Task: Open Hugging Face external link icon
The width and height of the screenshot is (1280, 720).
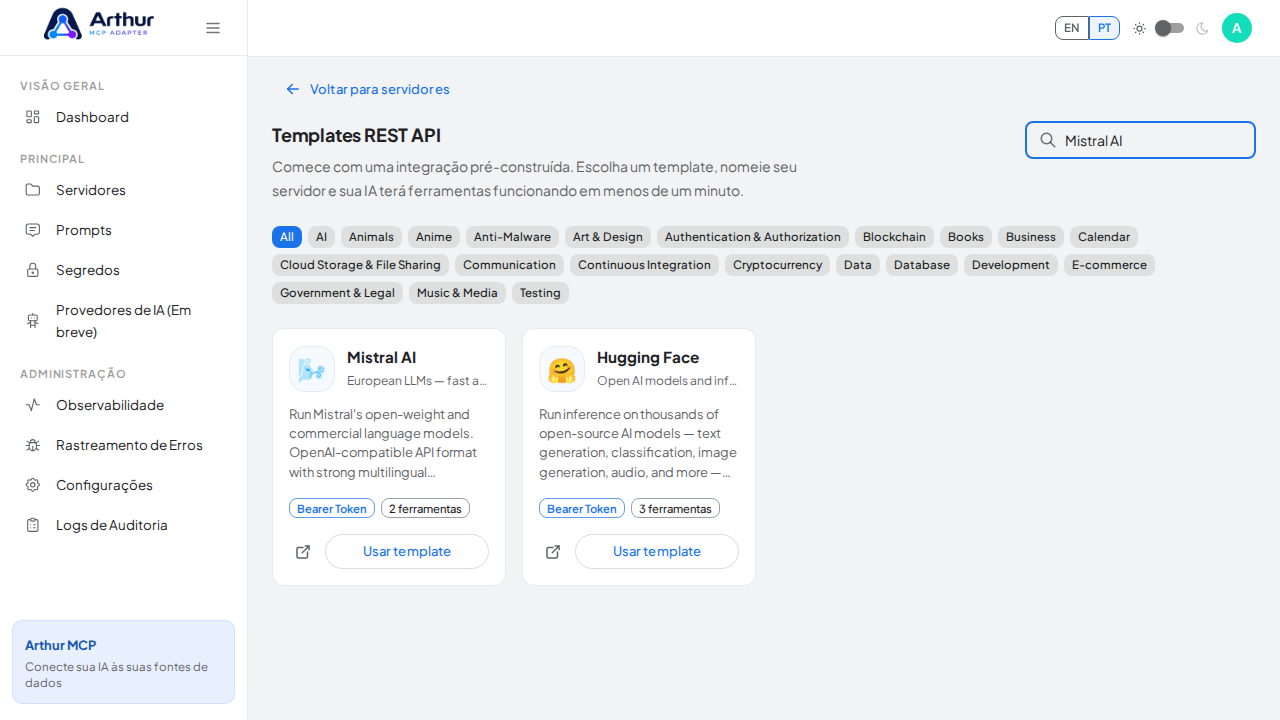Action: point(553,552)
